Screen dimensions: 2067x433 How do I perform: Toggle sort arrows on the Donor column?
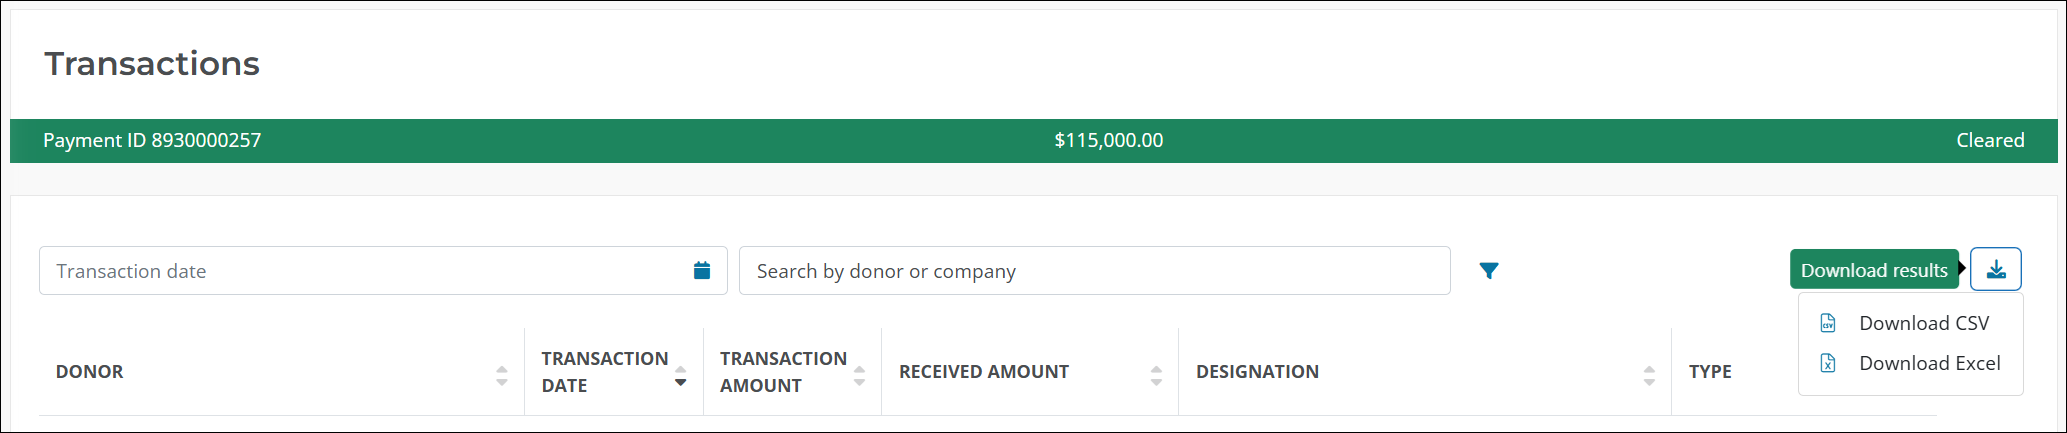[502, 376]
